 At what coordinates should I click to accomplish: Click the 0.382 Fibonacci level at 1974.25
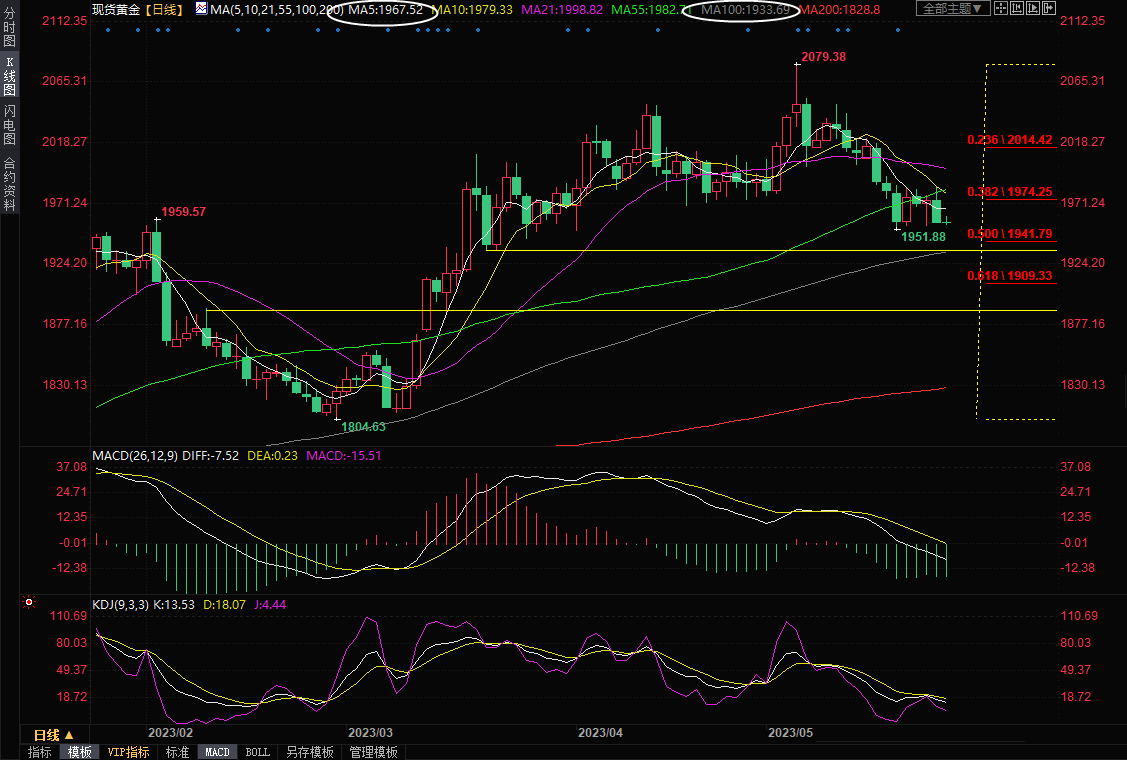point(1010,191)
